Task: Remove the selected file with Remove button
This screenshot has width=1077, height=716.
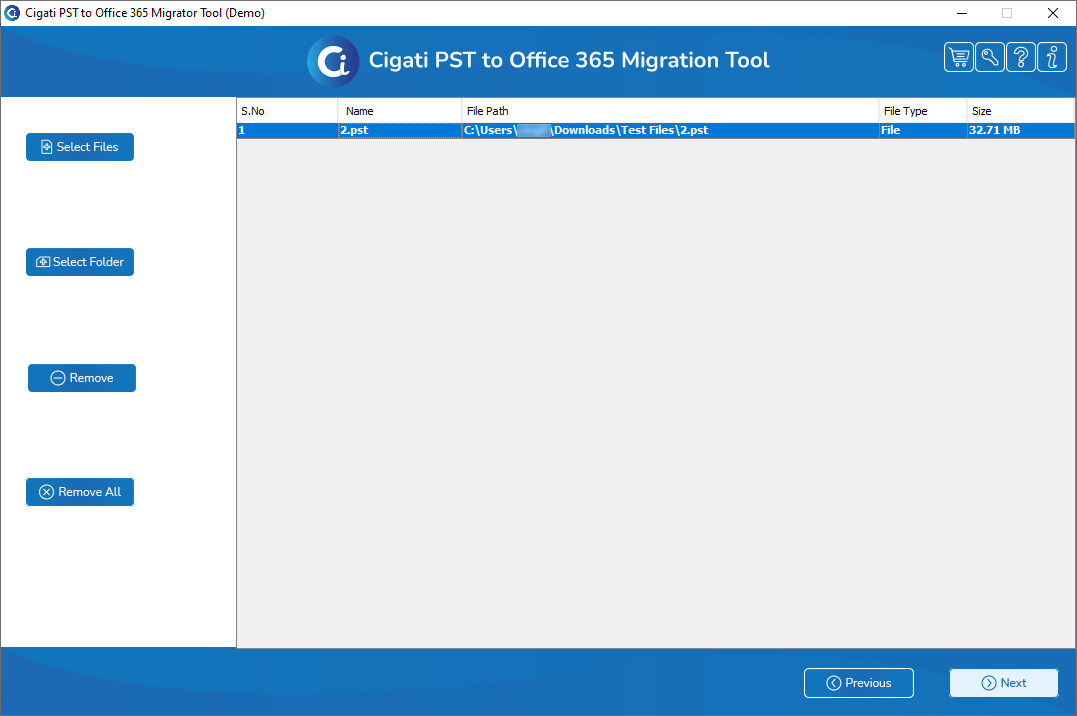Action: pos(82,378)
